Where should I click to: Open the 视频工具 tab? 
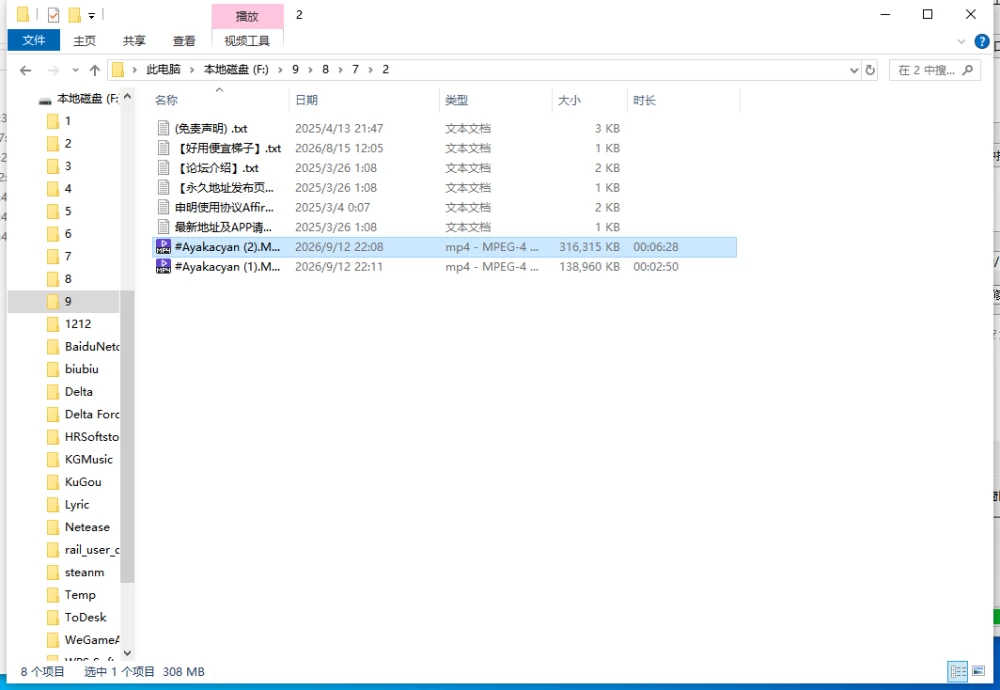pyautogui.click(x=247, y=41)
